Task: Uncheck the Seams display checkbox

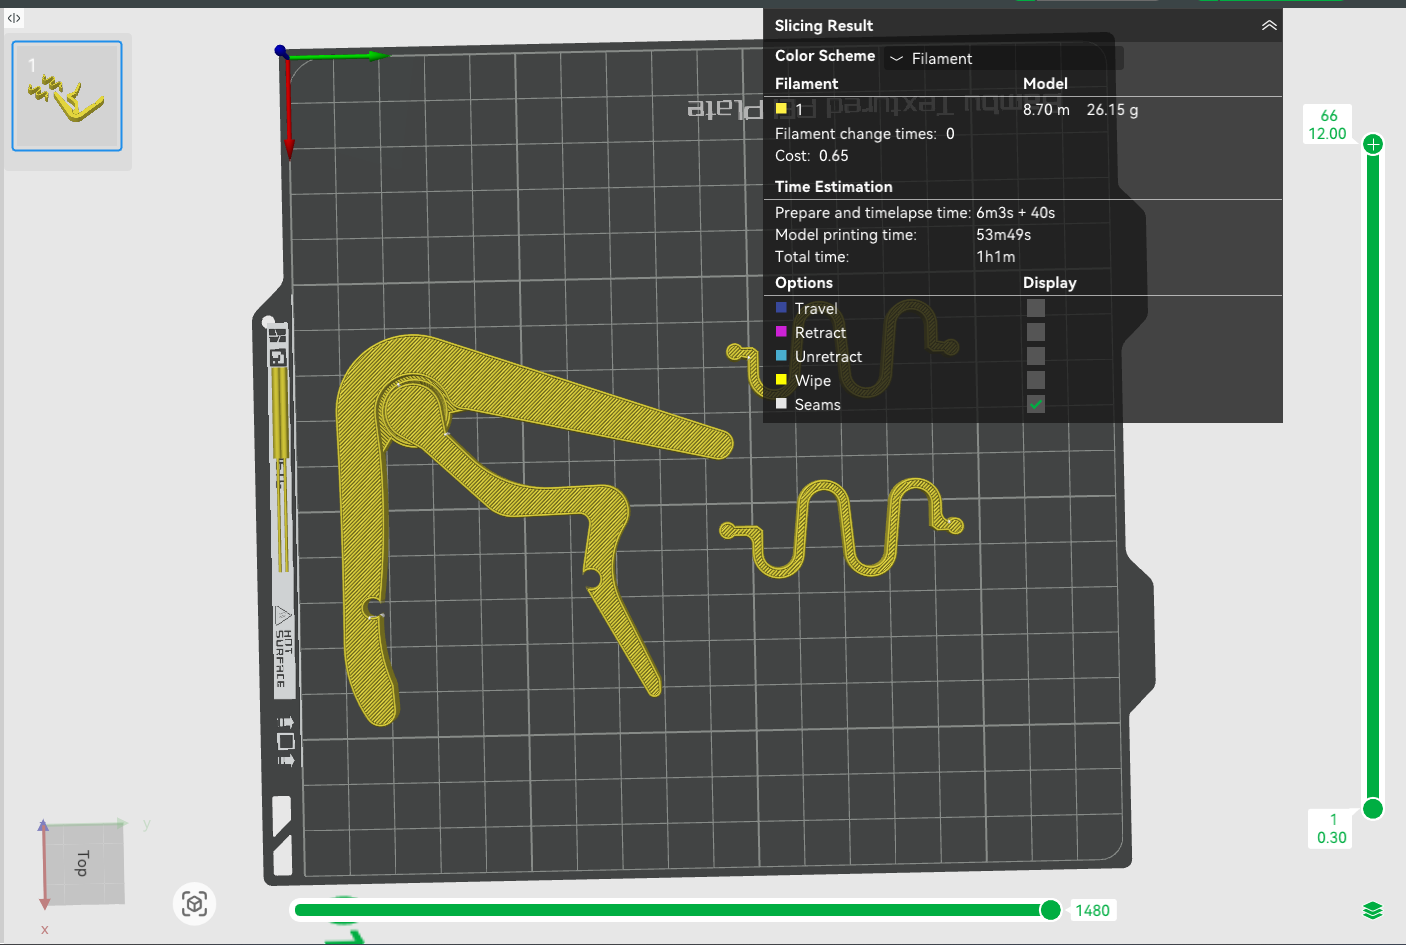Action: [x=1036, y=404]
